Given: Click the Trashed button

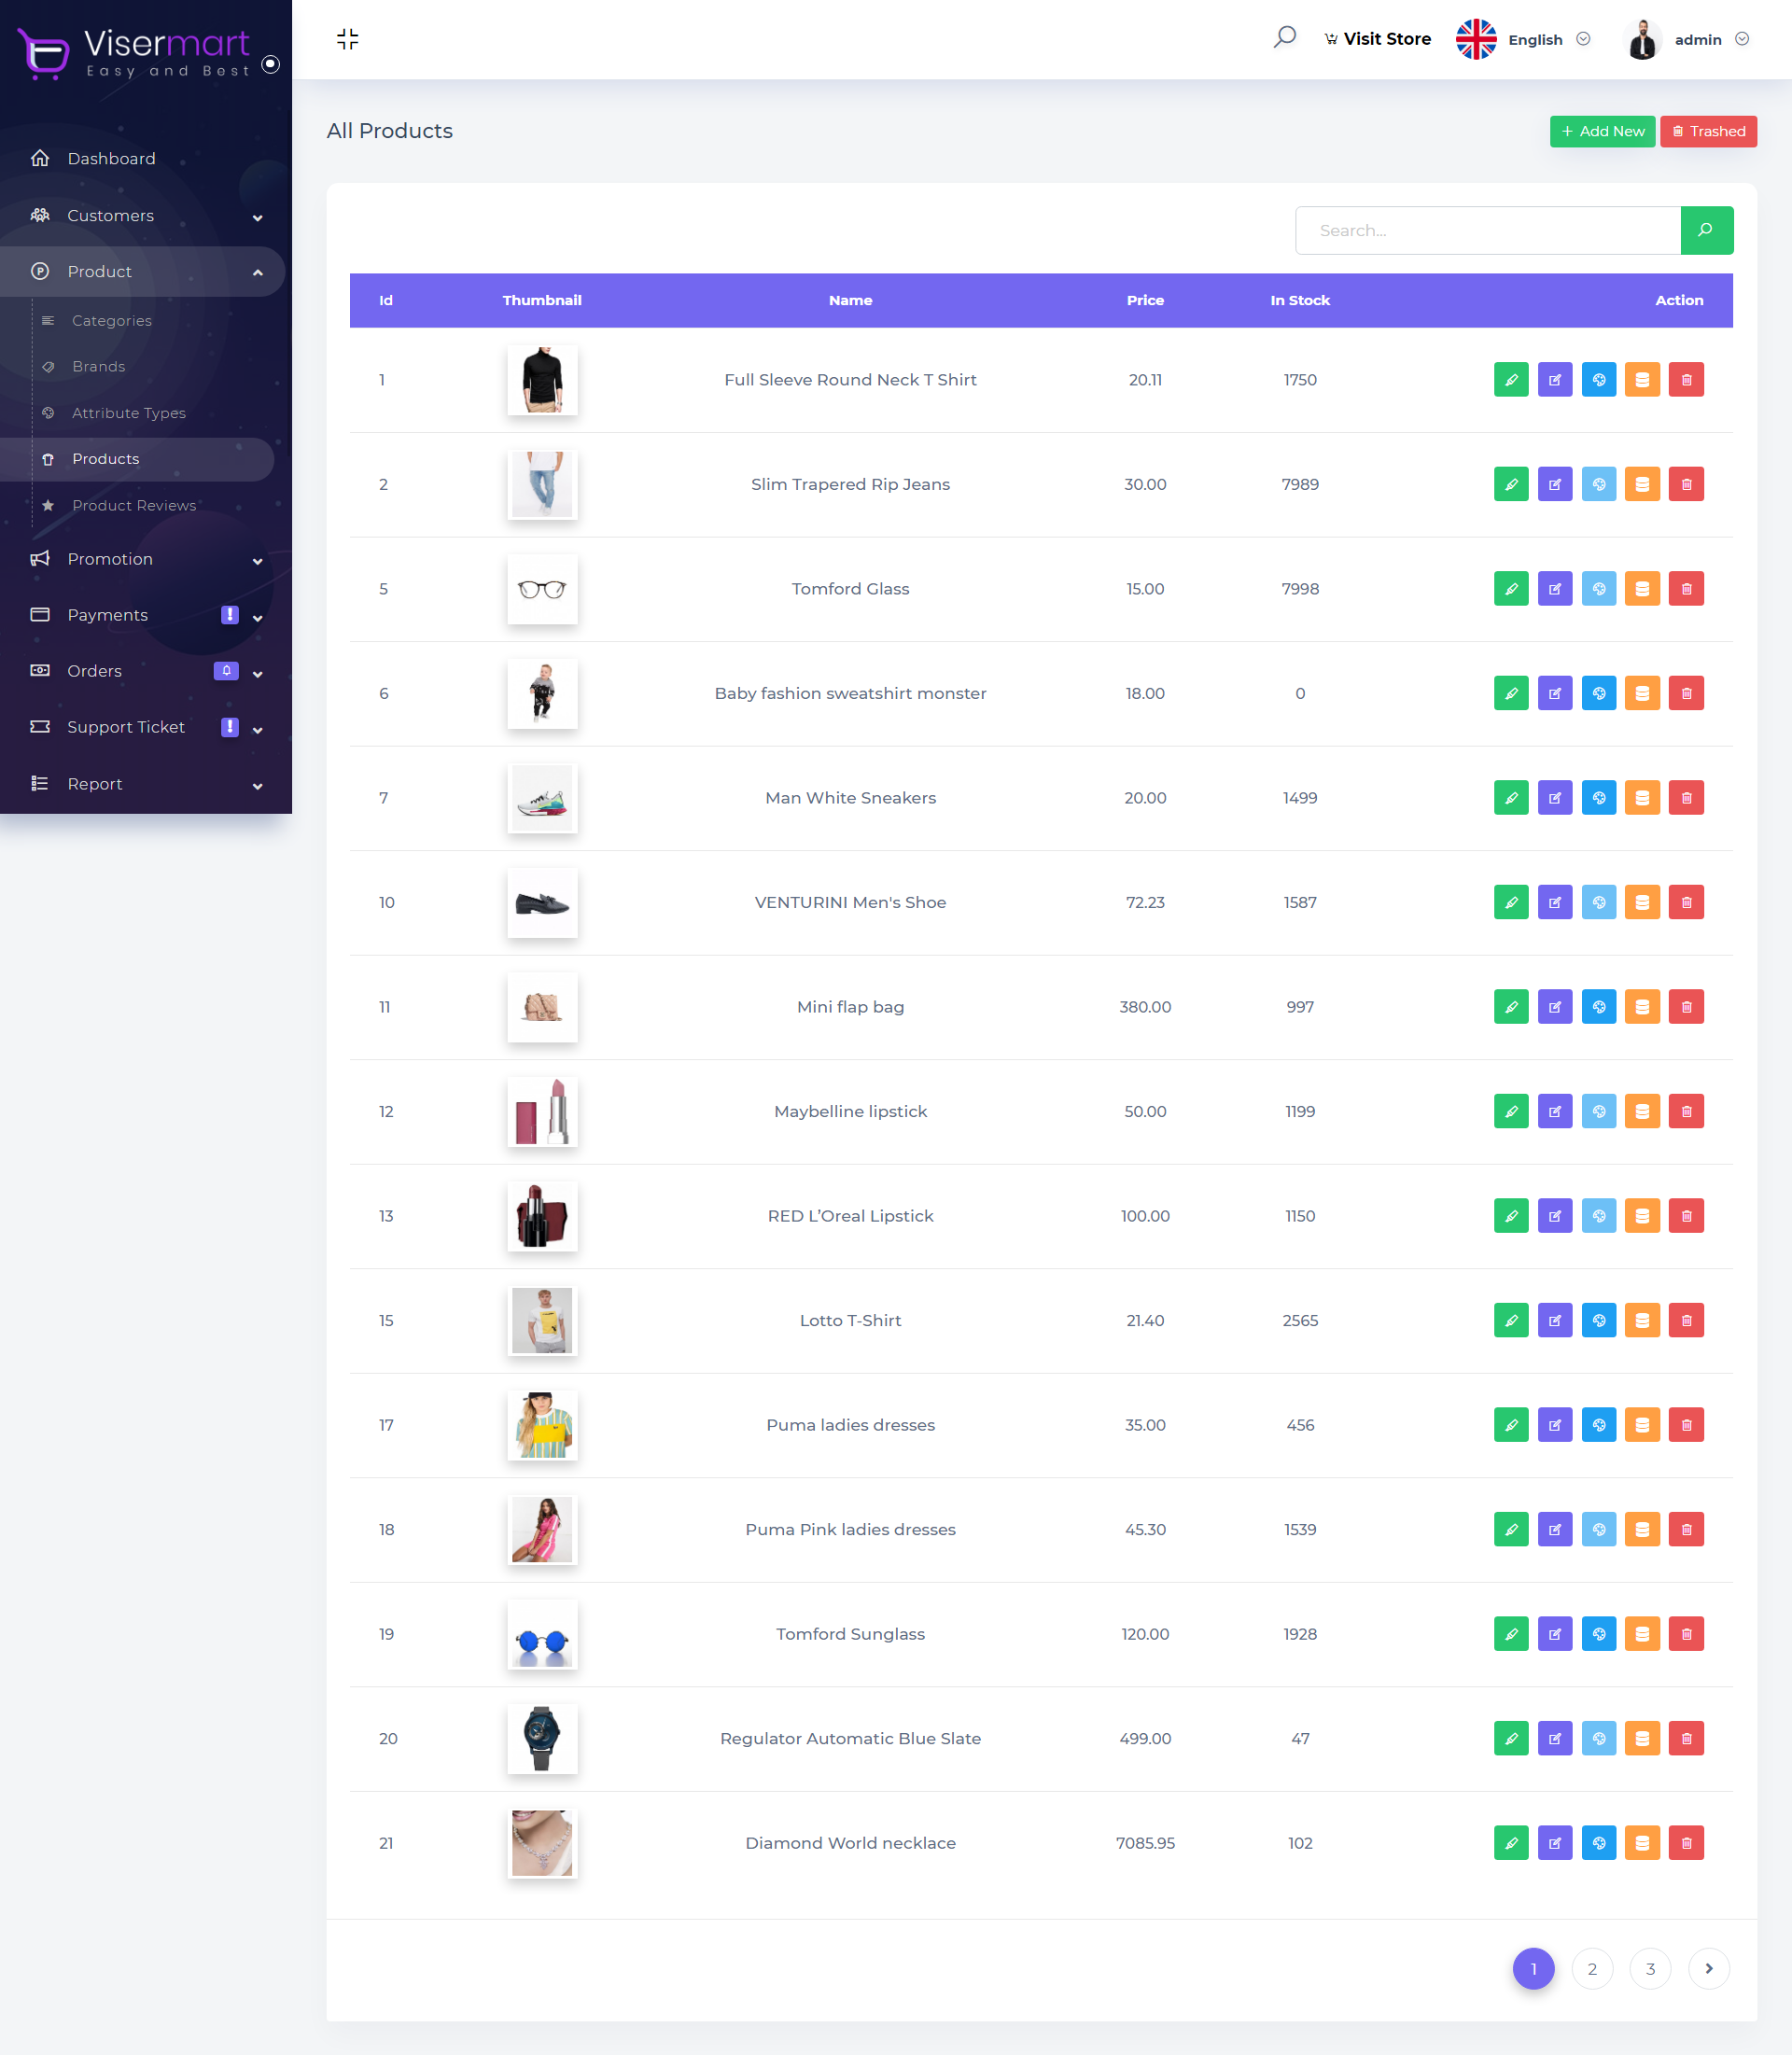Looking at the screenshot, I should [1707, 131].
